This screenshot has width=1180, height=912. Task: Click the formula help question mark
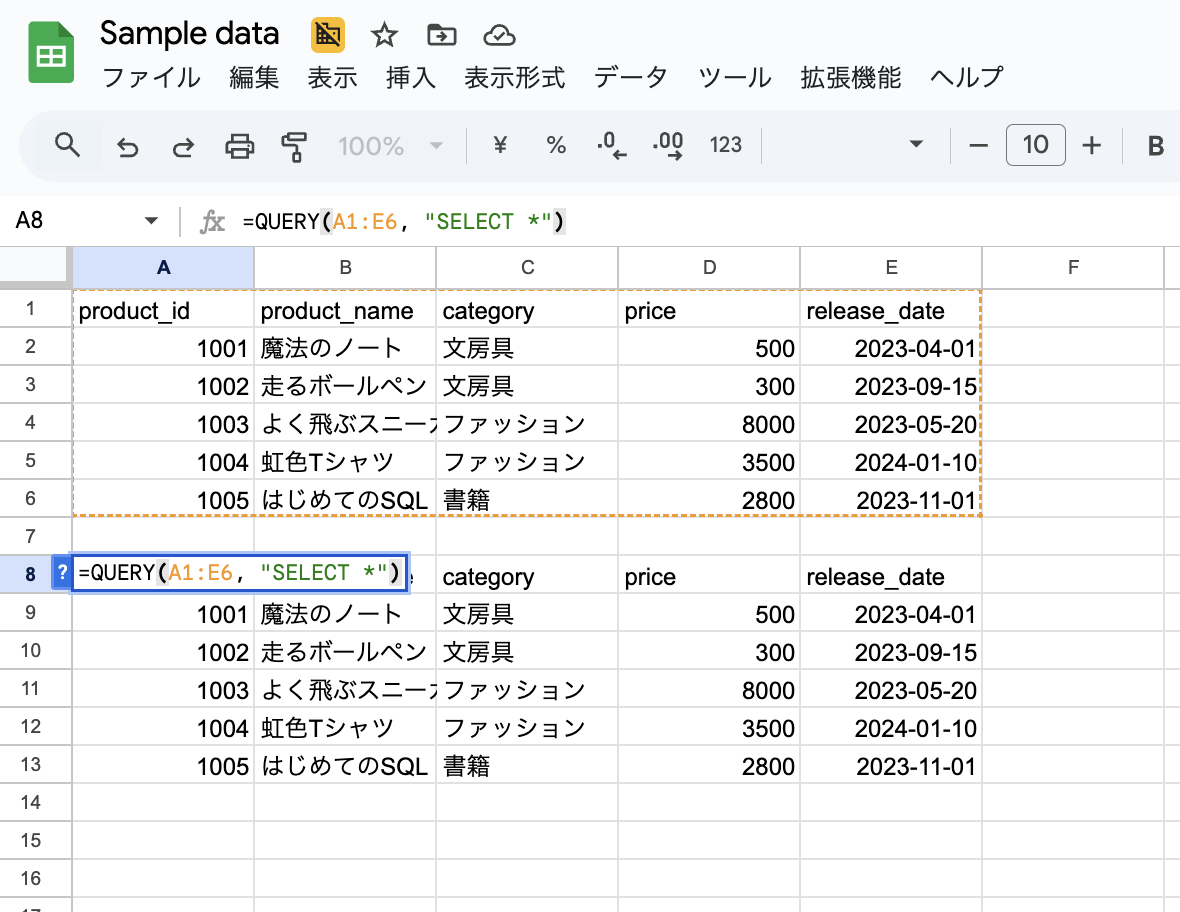coord(62,573)
